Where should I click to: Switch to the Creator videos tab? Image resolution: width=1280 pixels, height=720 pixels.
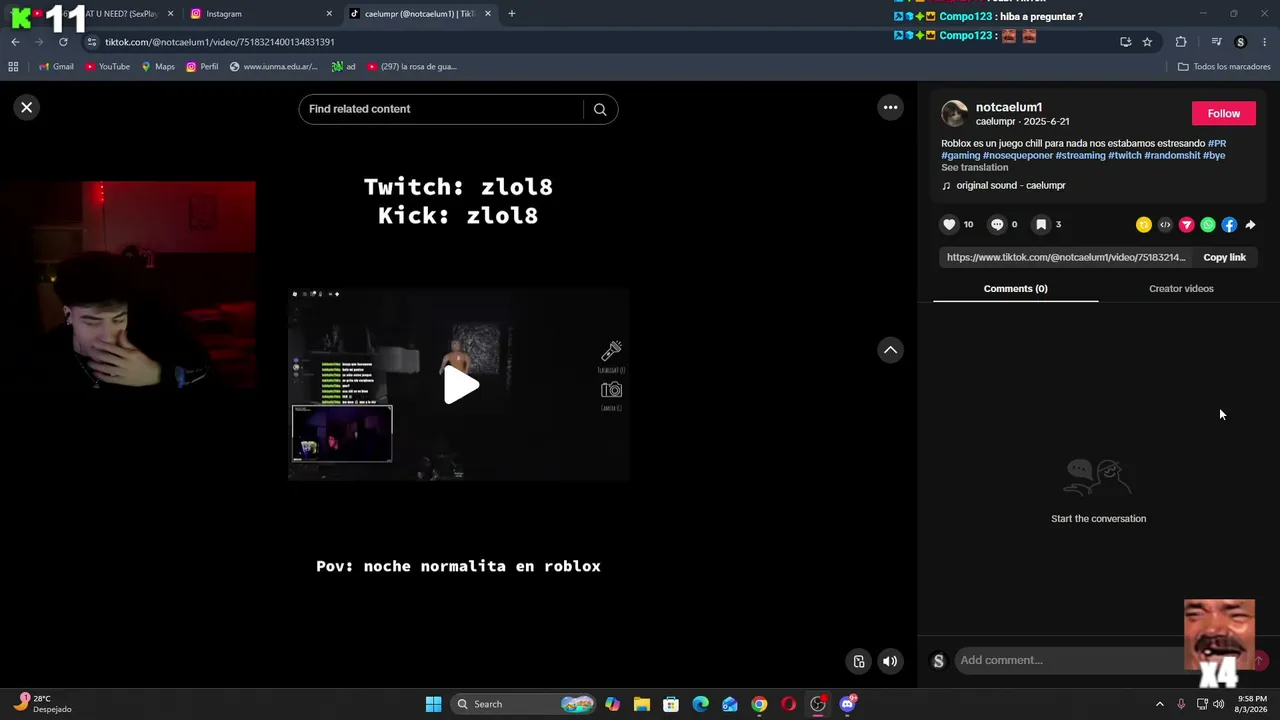point(1181,288)
